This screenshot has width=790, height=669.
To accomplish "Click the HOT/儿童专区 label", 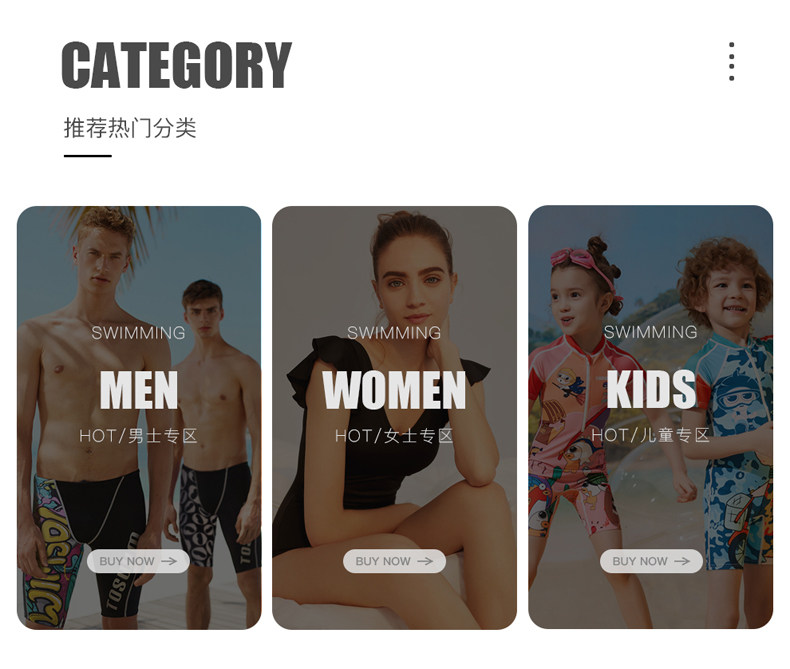I will [x=650, y=435].
